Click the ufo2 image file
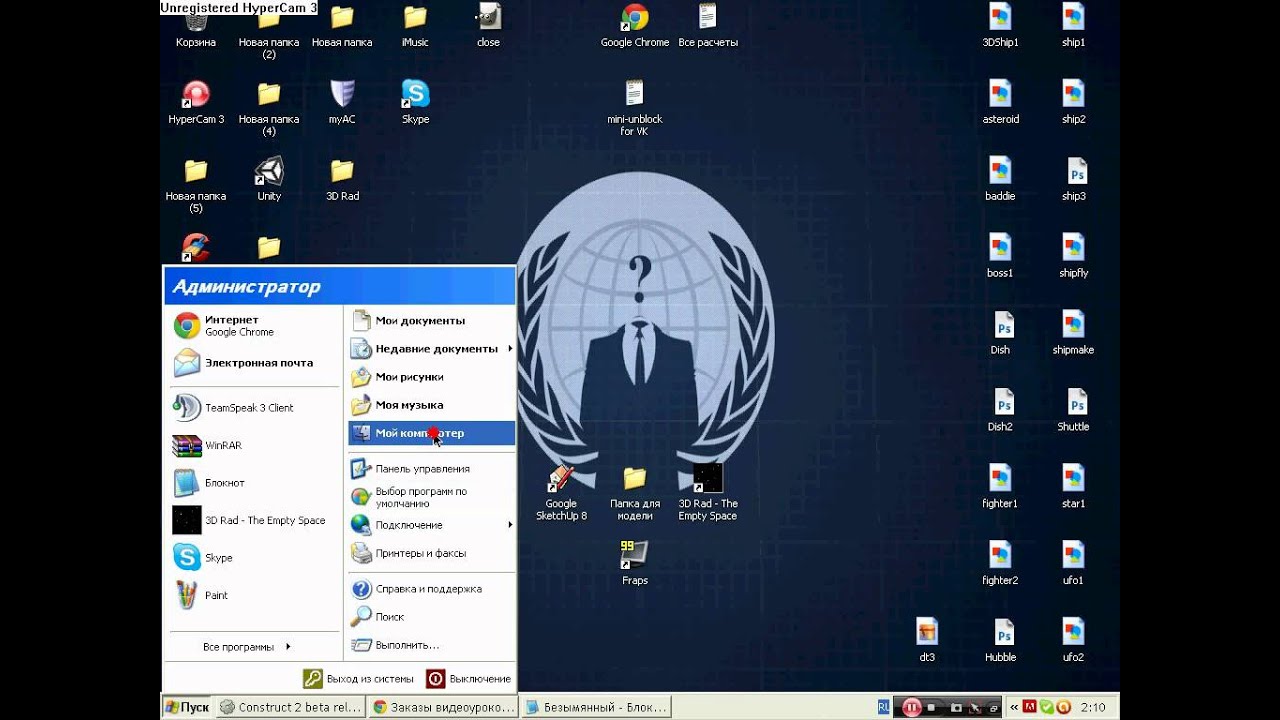This screenshot has width=1280, height=720. (1073, 642)
